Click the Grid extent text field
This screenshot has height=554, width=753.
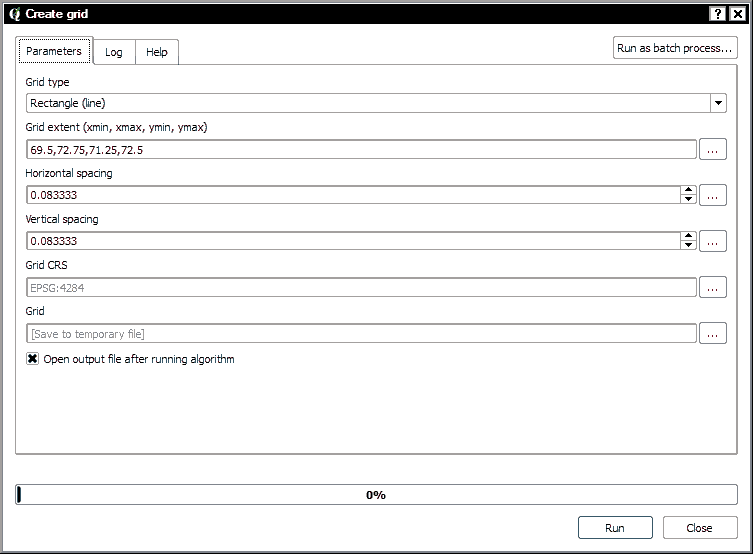coord(360,149)
